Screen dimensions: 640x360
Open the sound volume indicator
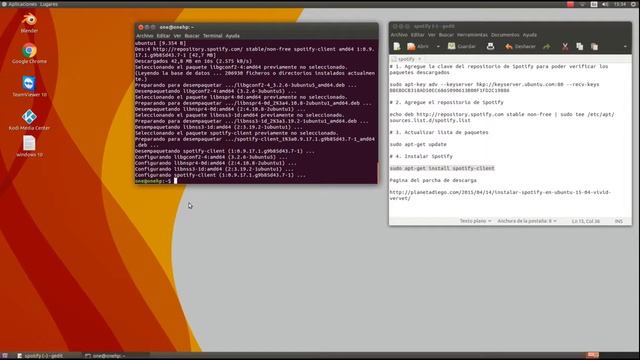(x=605, y=4)
